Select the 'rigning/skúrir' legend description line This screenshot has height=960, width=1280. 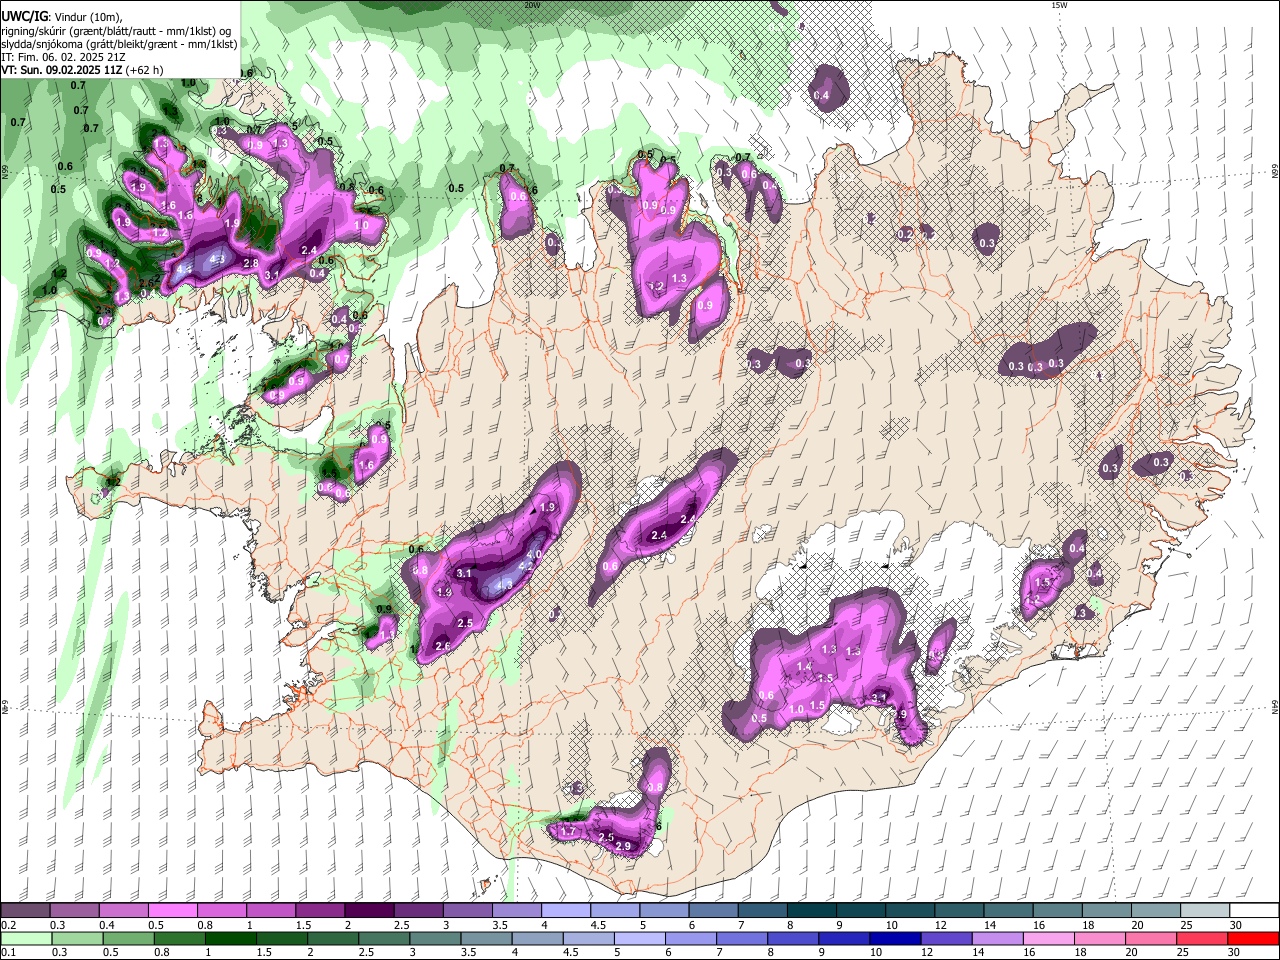coord(116,30)
